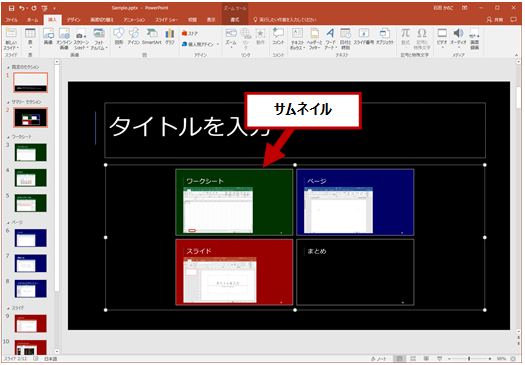
Task: Switch to the Animations (アニメーション) tab
Action: (134, 20)
